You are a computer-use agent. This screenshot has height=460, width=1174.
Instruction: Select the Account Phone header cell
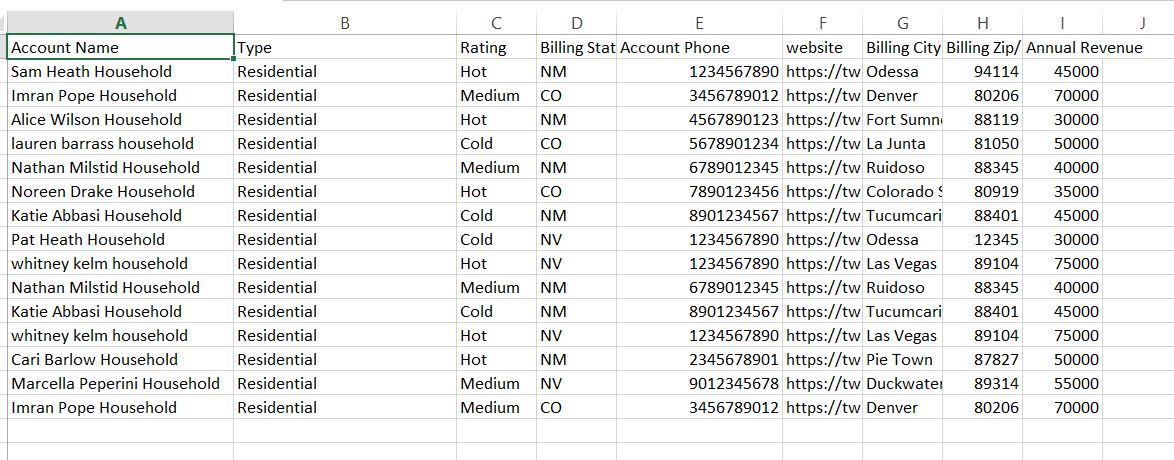pyautogui.click(x=699, y=47)
